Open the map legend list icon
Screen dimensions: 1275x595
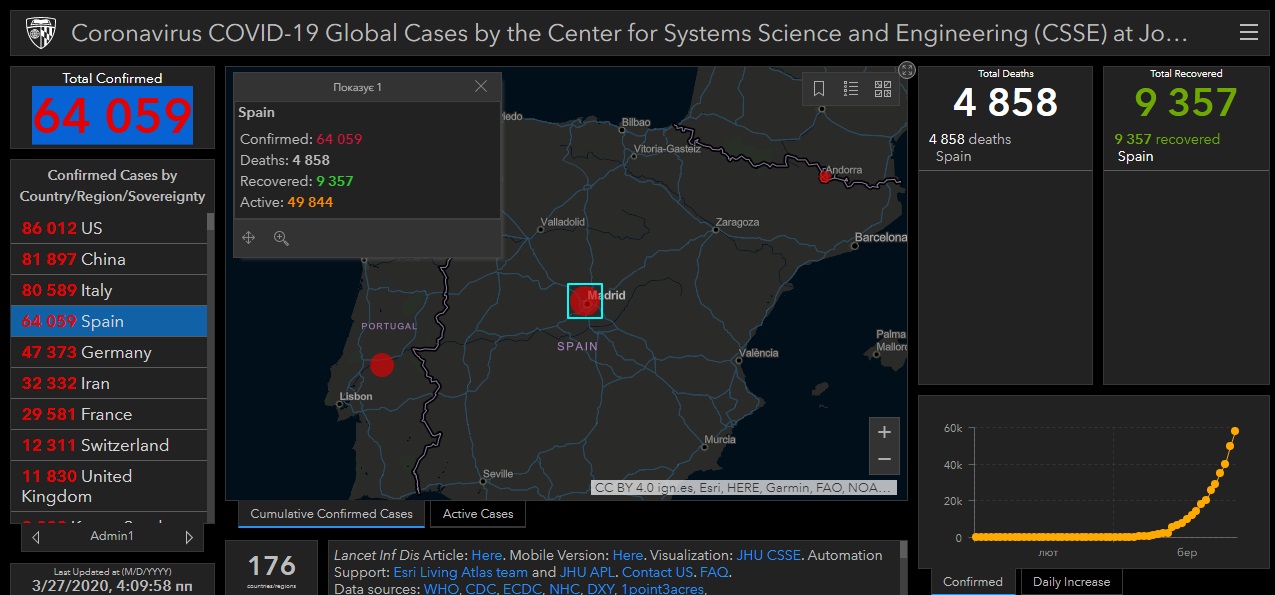851,89
